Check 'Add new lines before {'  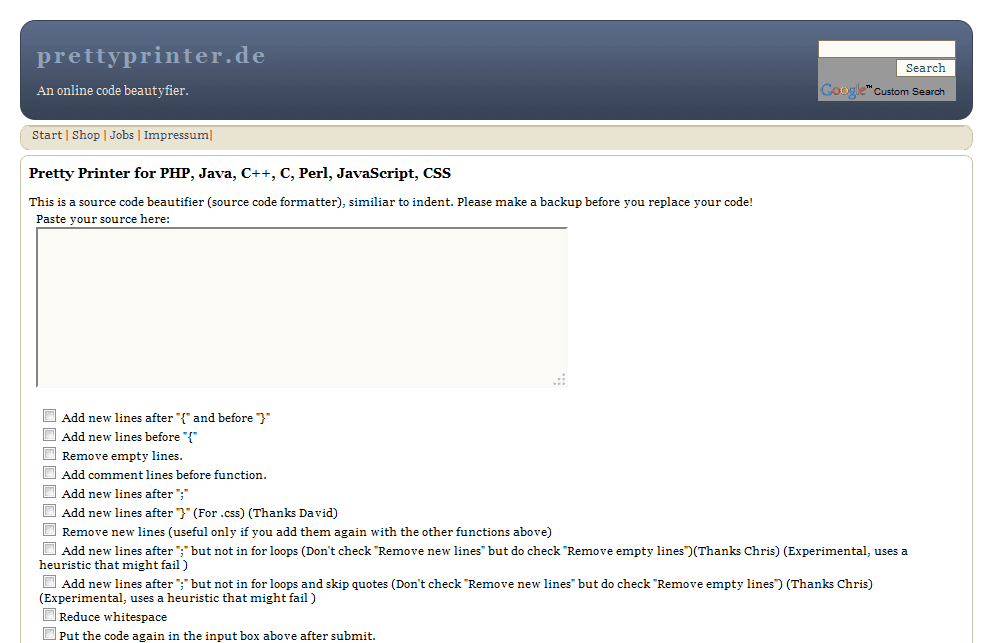click(49, 435)
